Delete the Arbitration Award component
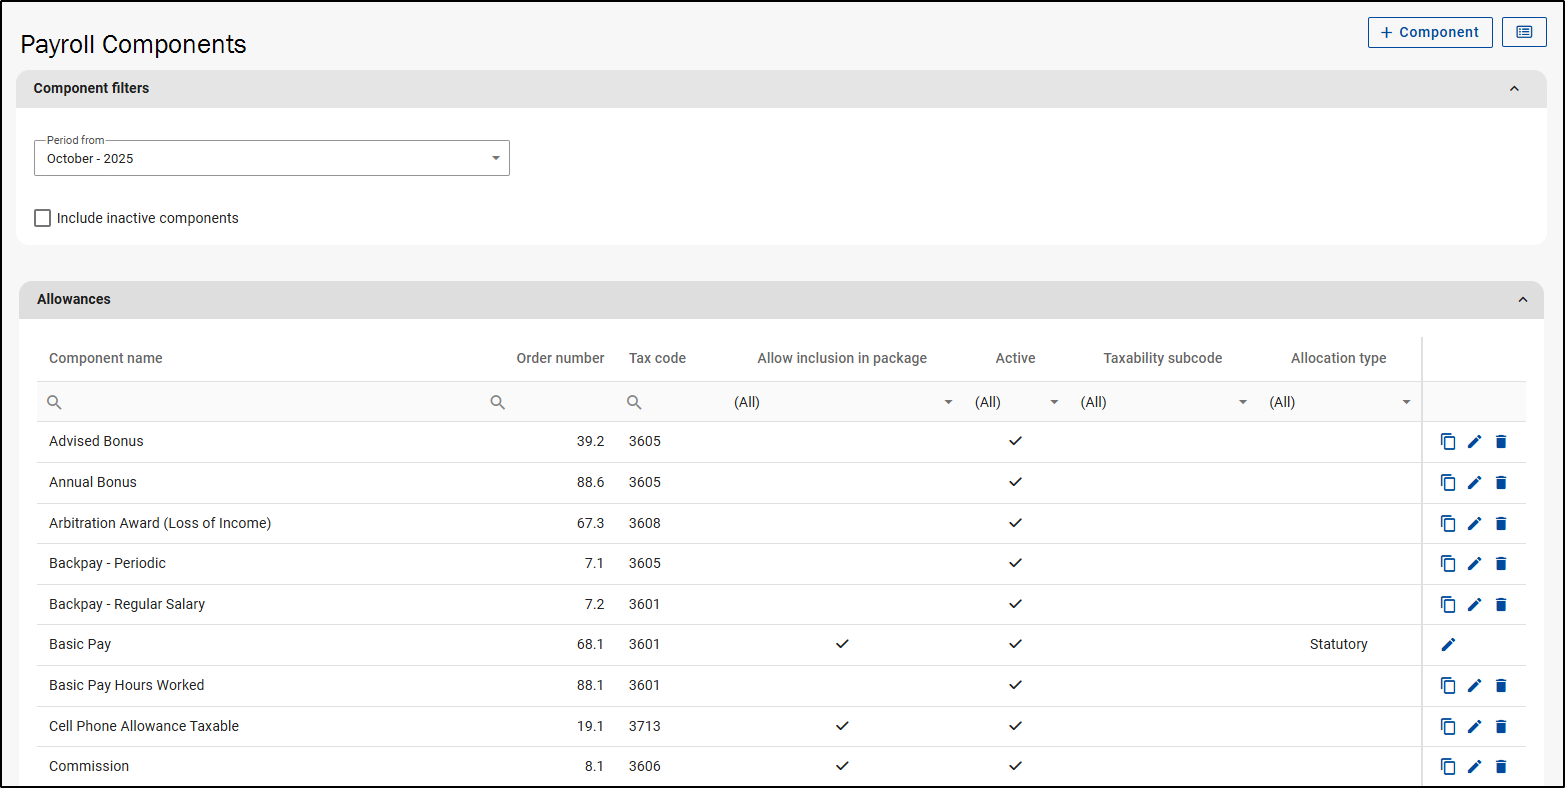 coord(1501,523)
